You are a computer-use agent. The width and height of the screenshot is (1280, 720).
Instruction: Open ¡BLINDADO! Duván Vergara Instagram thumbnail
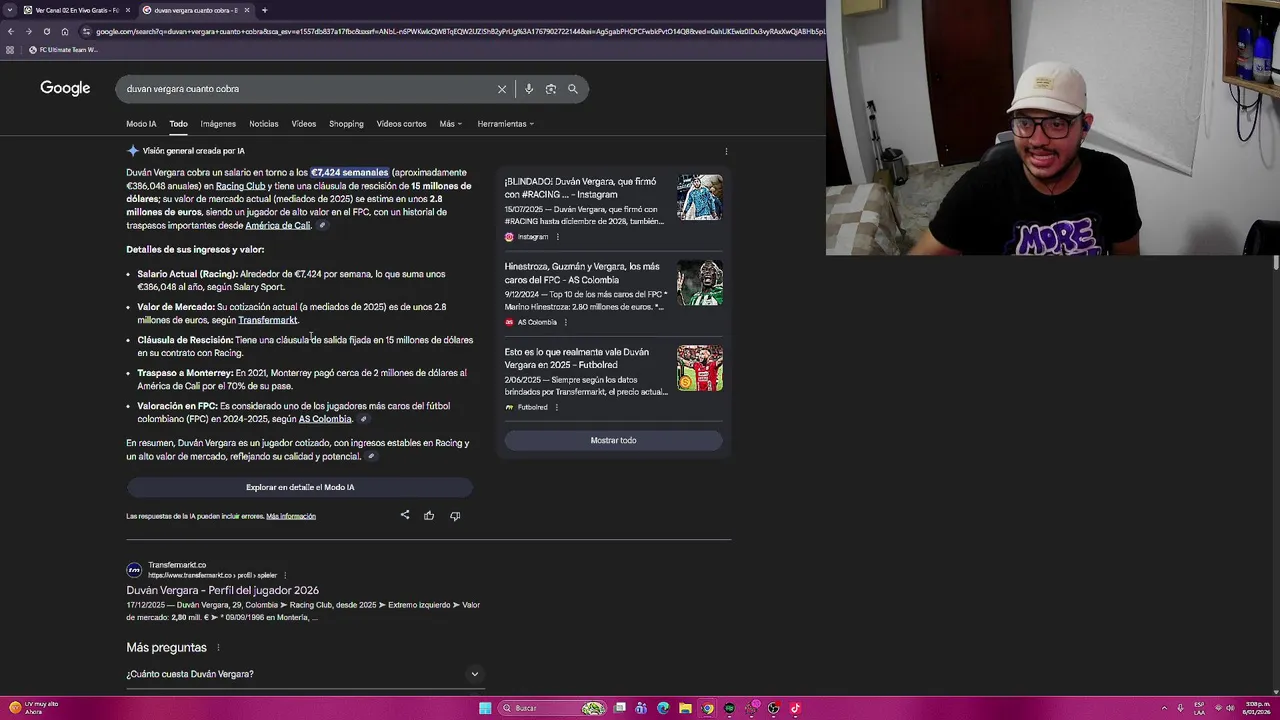pos(699,198)
